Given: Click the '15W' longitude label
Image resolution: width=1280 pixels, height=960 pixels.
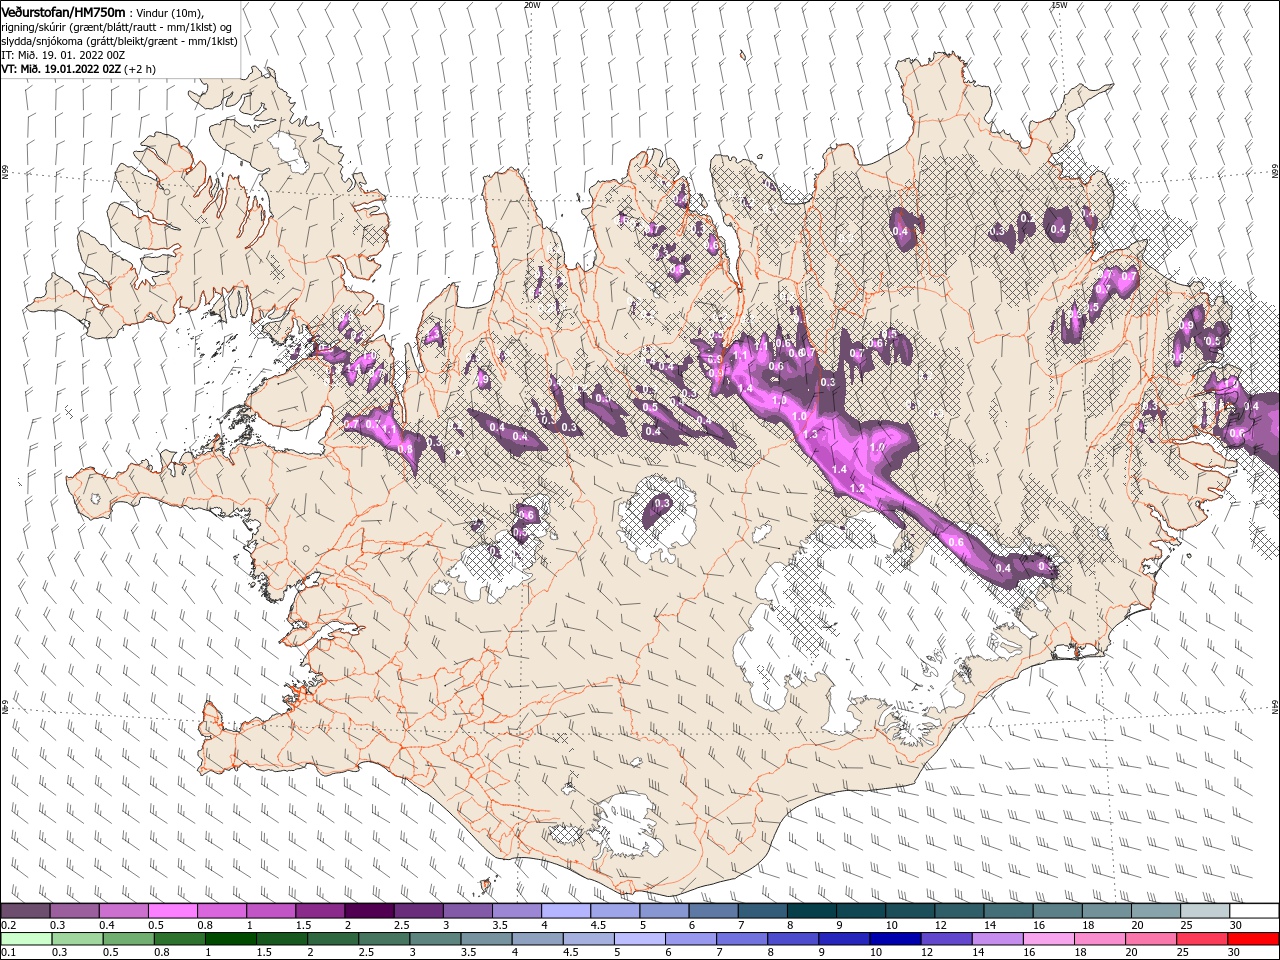Looking at the screenshot, I should pos(1059,5).
